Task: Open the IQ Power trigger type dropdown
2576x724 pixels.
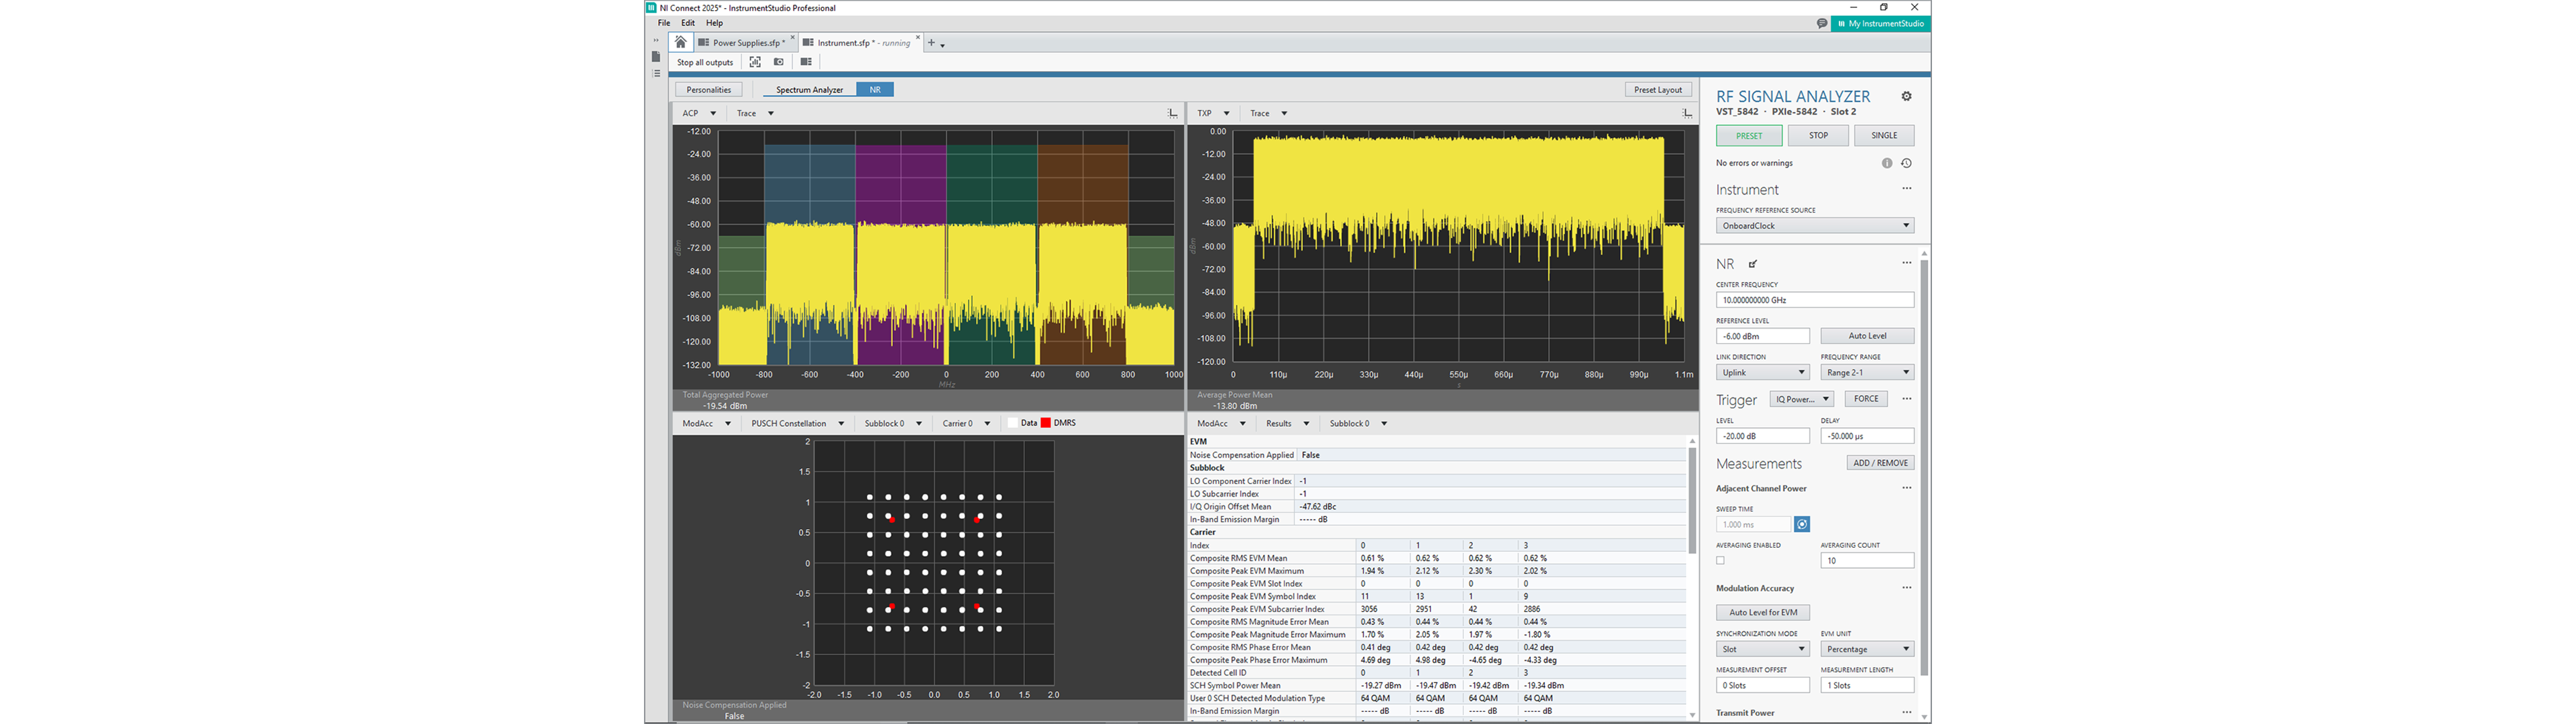Action: (1801, 399)
